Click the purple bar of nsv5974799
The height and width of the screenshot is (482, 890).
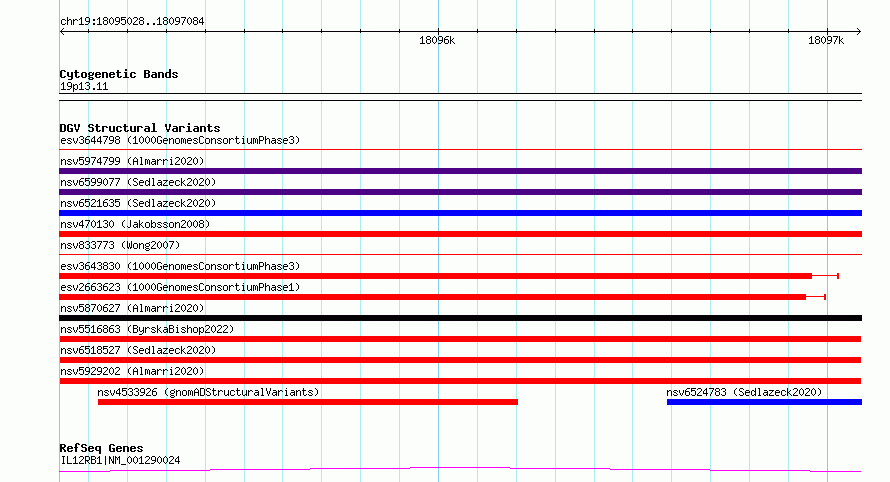pyautogui.click(x=460, y=171)
